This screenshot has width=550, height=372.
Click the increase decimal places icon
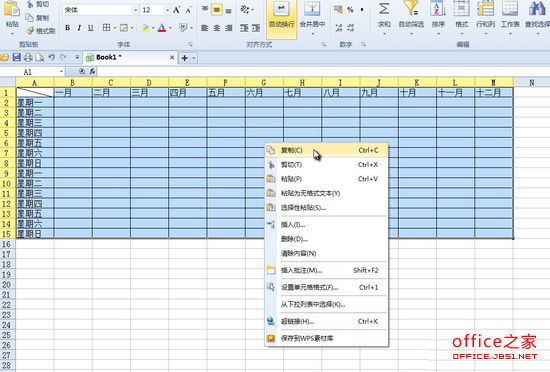coord(338,27)
